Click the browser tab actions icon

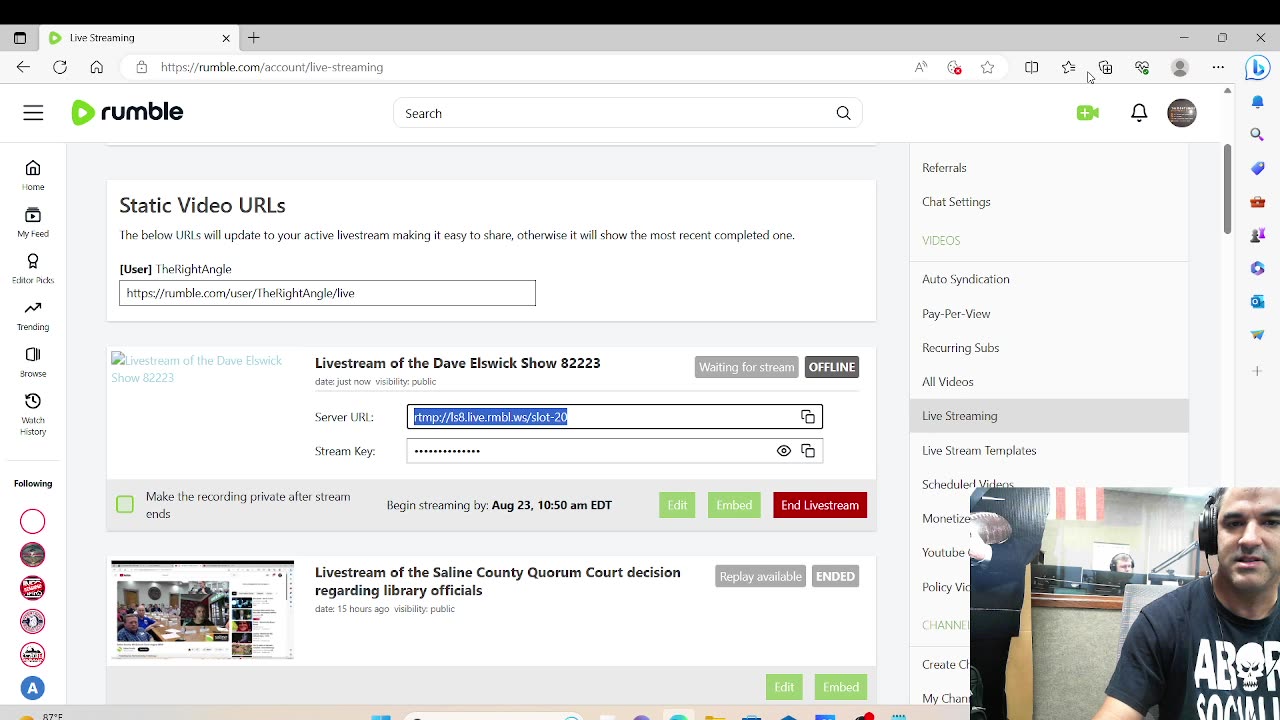[x=20, y=38]
